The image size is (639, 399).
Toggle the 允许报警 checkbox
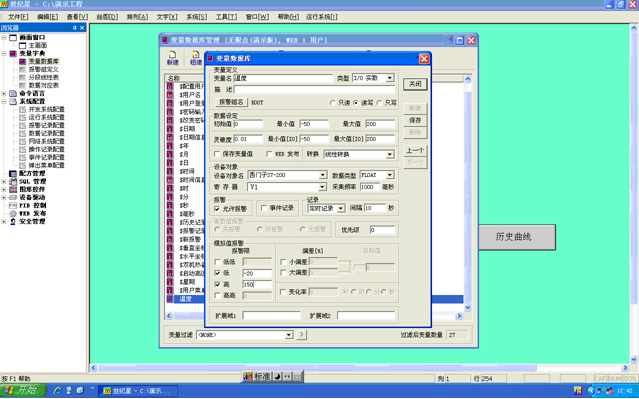(217, 209)
